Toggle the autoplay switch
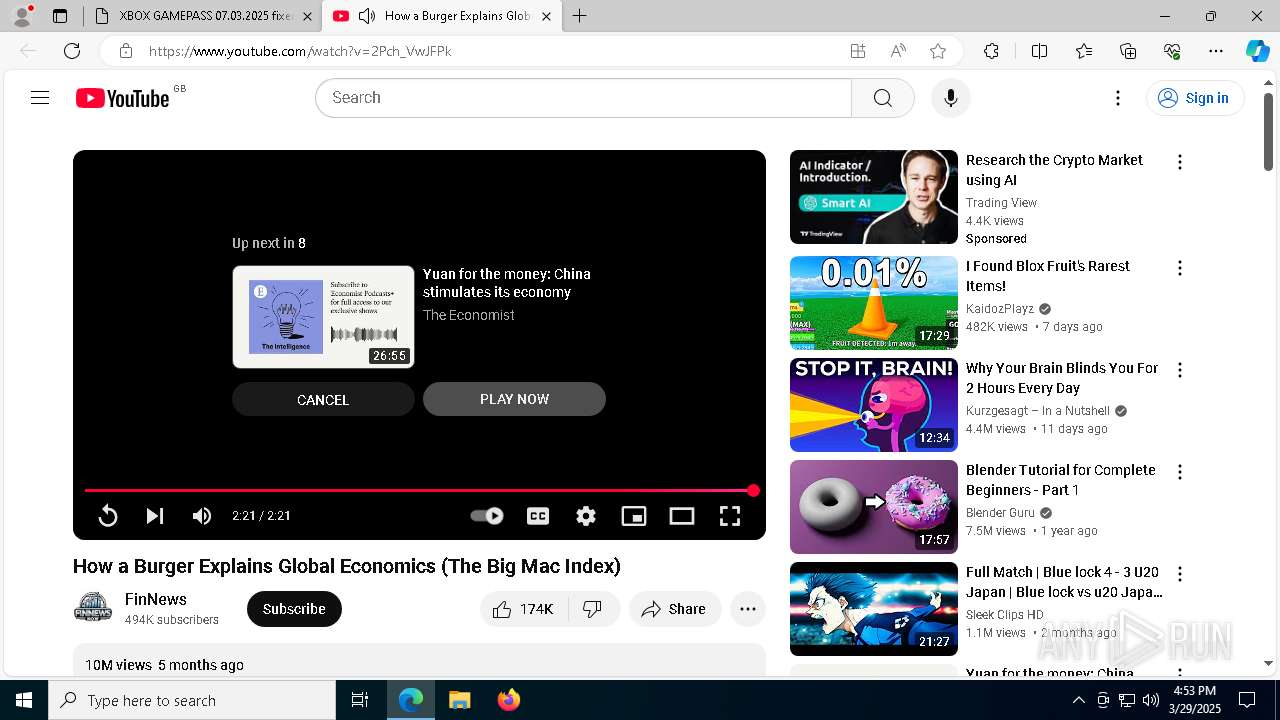 (487, 516)
